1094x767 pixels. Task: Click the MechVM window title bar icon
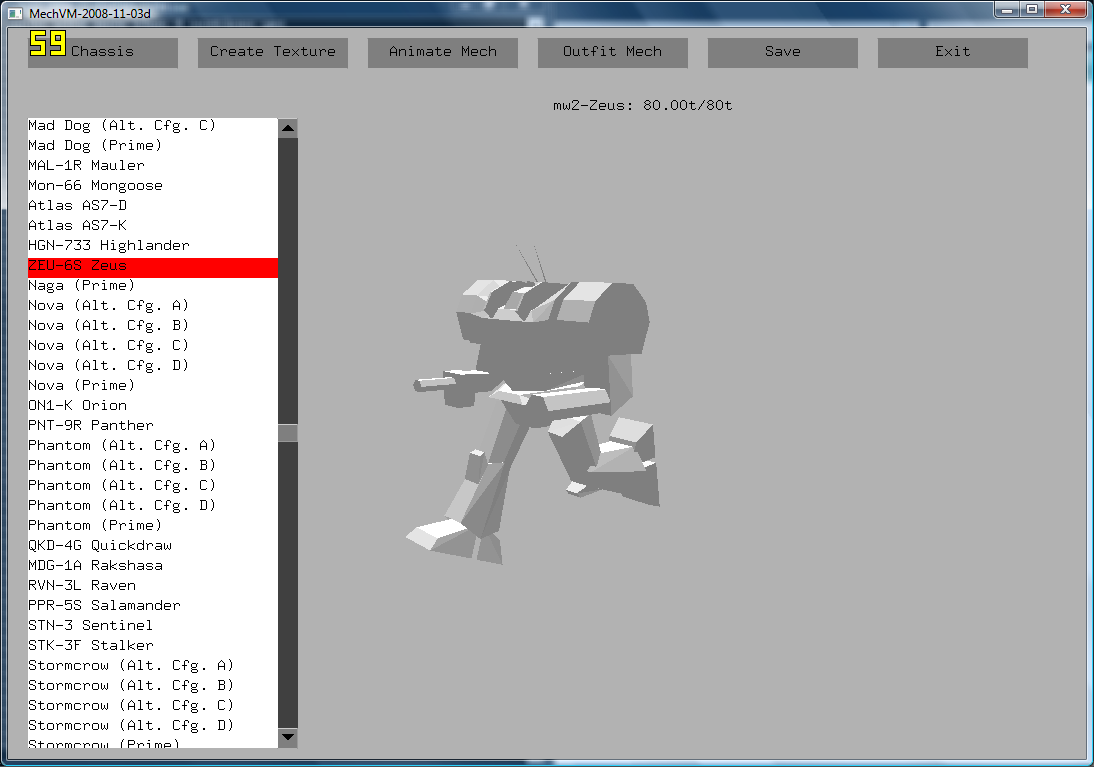(15, 10)
